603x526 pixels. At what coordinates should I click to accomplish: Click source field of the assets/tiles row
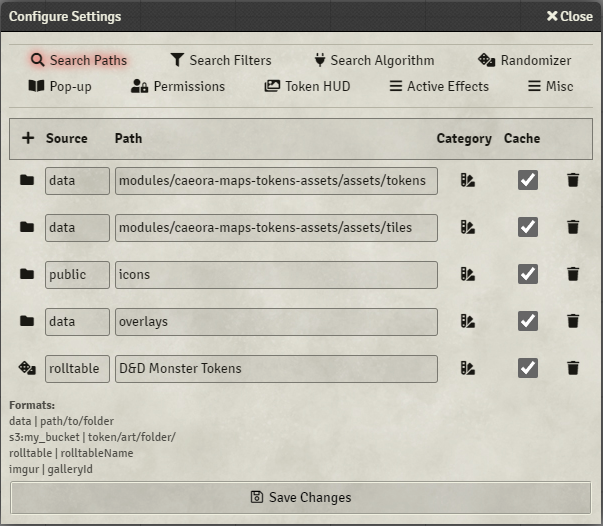[x=77, y=228]
